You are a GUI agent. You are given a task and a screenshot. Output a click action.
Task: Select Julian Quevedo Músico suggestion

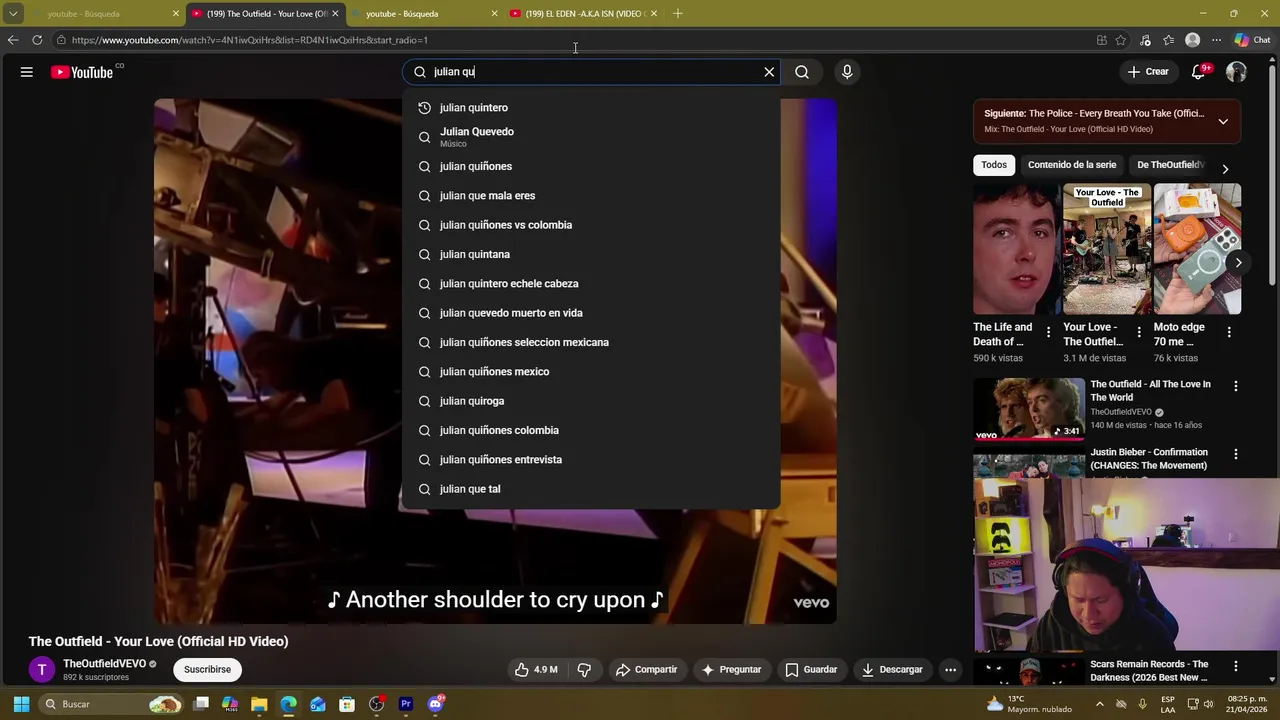[x=591, y=137]
